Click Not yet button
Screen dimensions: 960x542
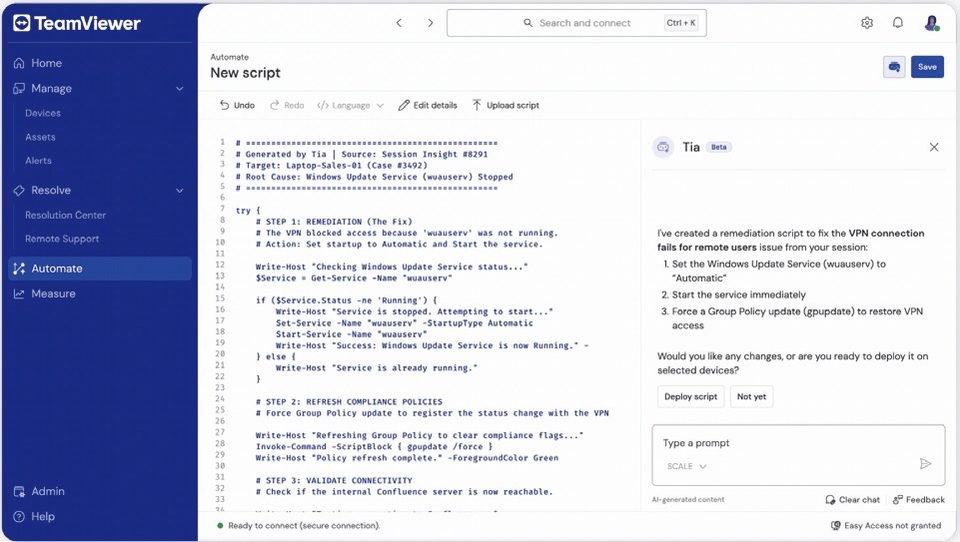pos(751,397)
